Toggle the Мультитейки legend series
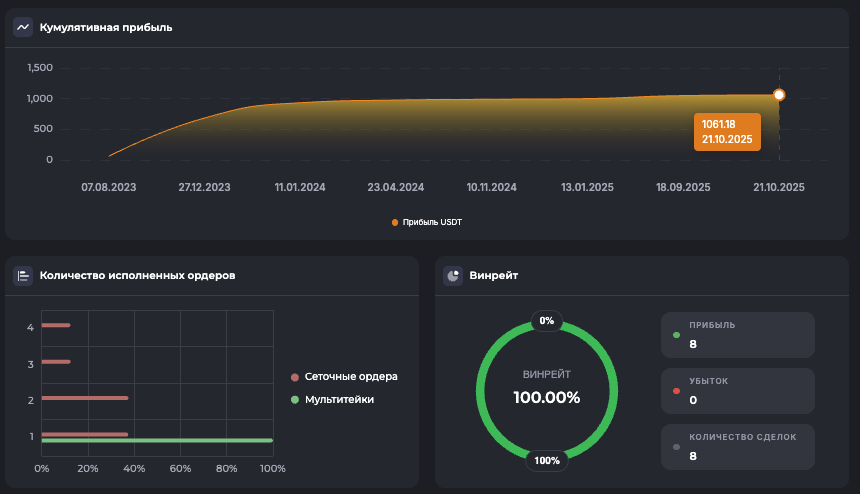Image resolution: width=860 pixels, height=494 pixels. coord(332,400)
